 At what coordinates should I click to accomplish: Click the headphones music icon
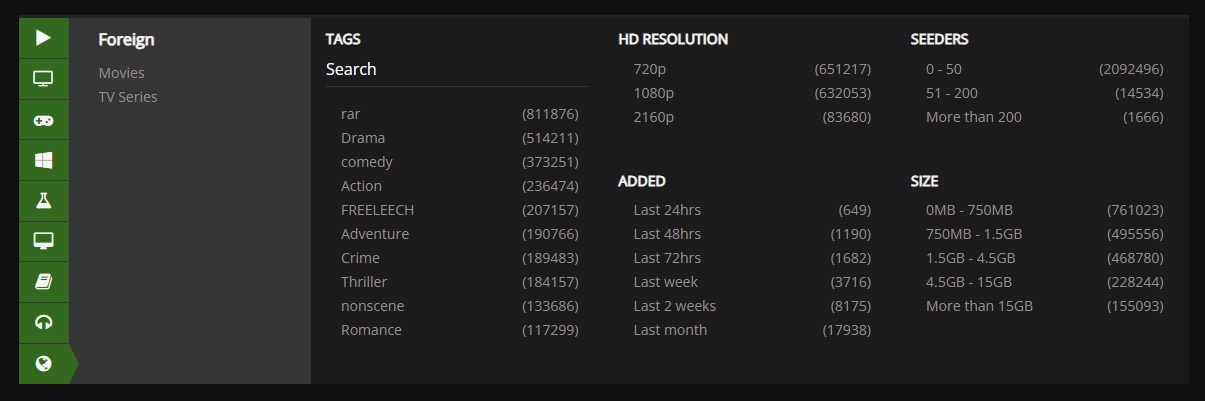point(43,322)
